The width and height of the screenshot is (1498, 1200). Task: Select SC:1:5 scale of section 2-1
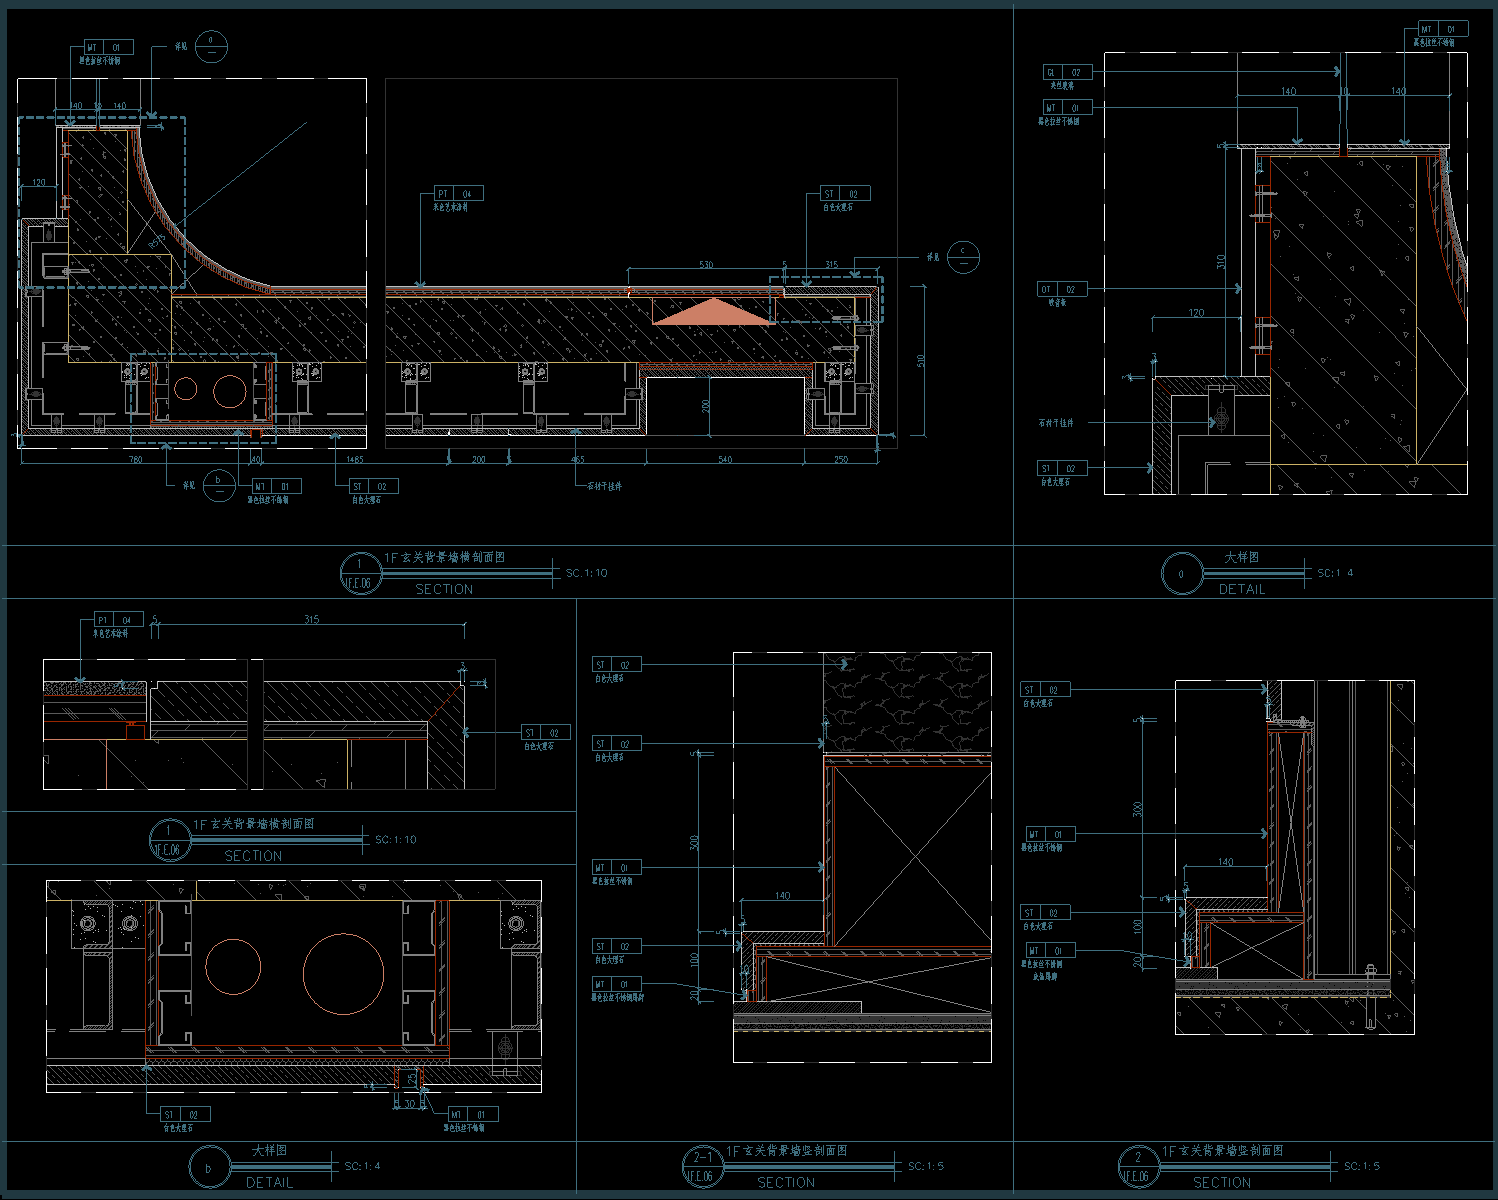926,1166
